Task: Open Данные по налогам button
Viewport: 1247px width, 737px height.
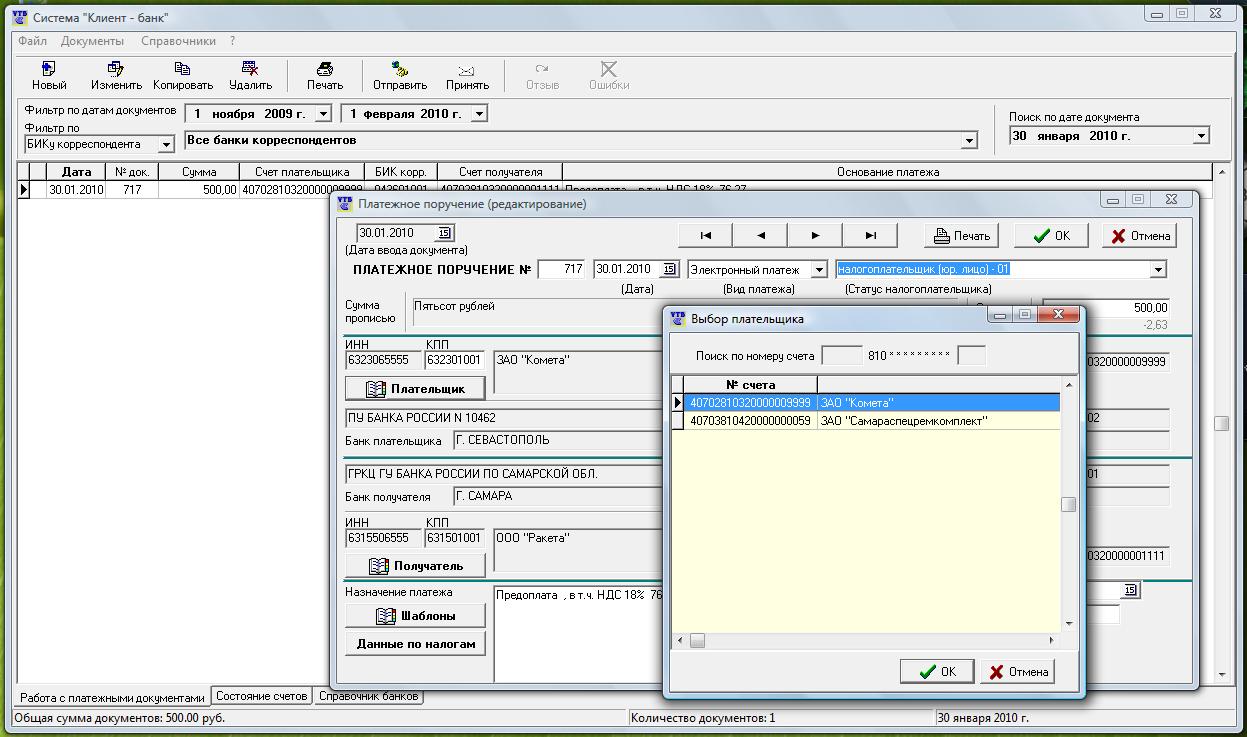Action: coord(415,644)
